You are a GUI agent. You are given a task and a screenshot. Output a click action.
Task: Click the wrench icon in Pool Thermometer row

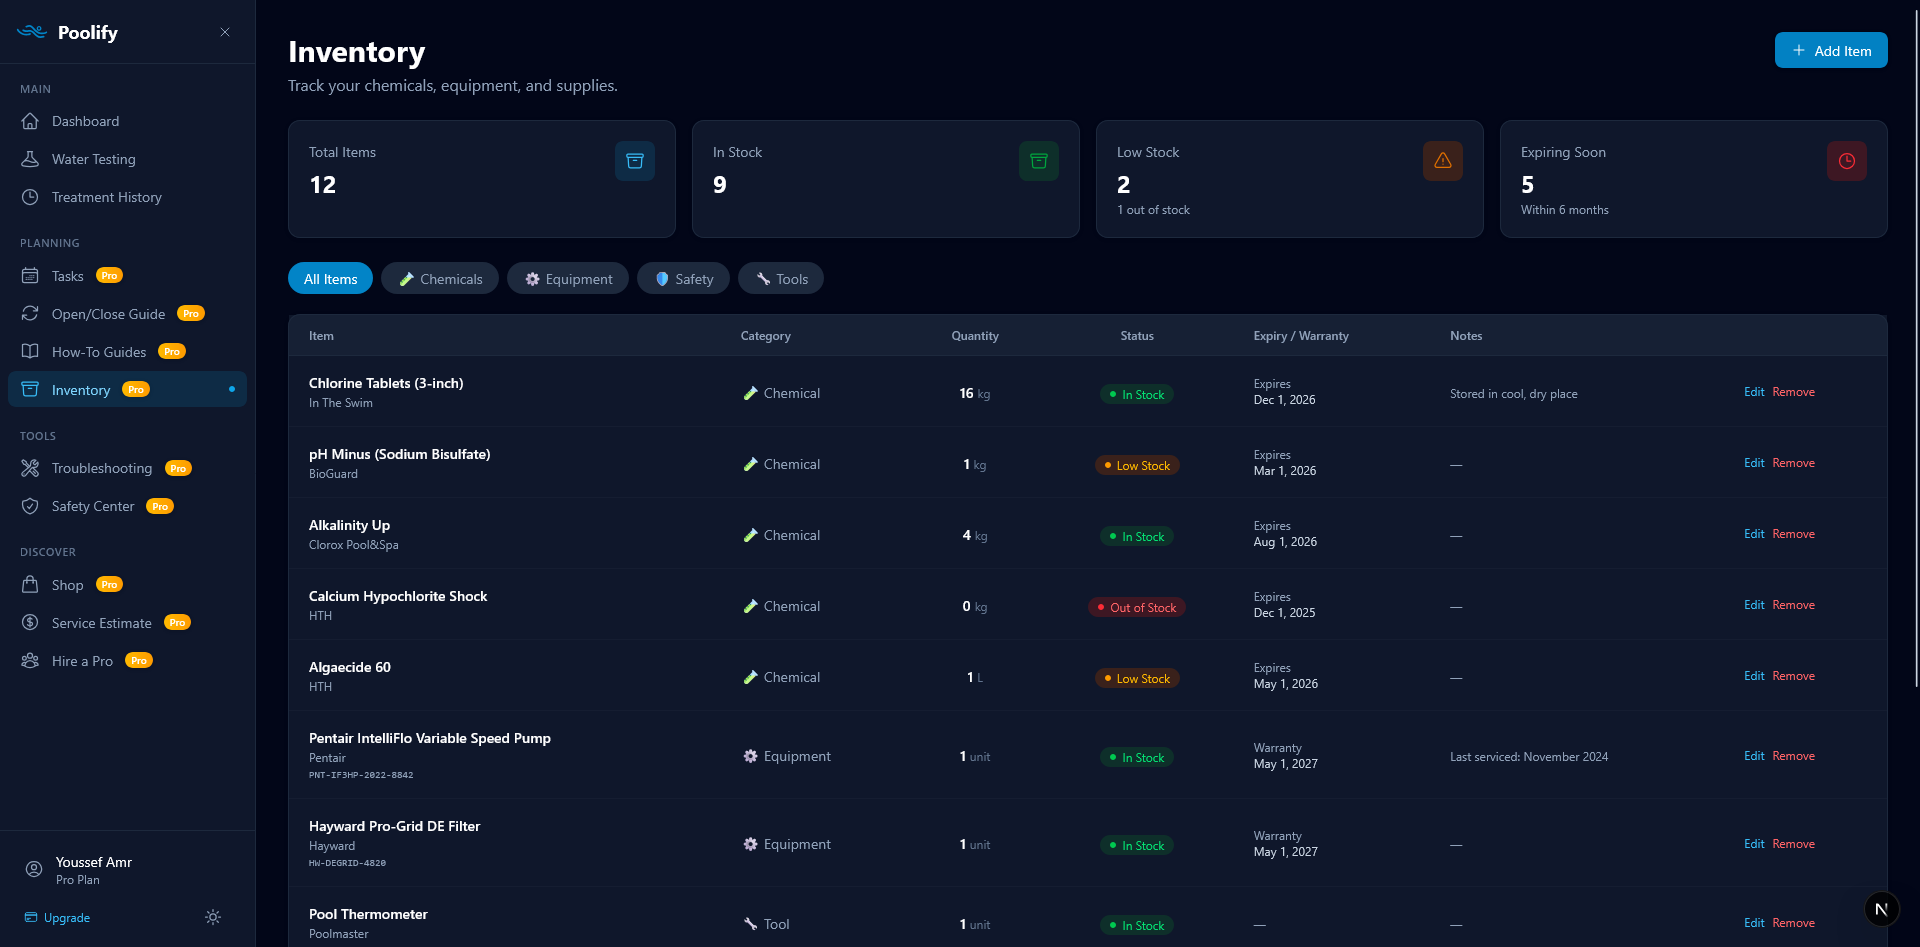750,924
